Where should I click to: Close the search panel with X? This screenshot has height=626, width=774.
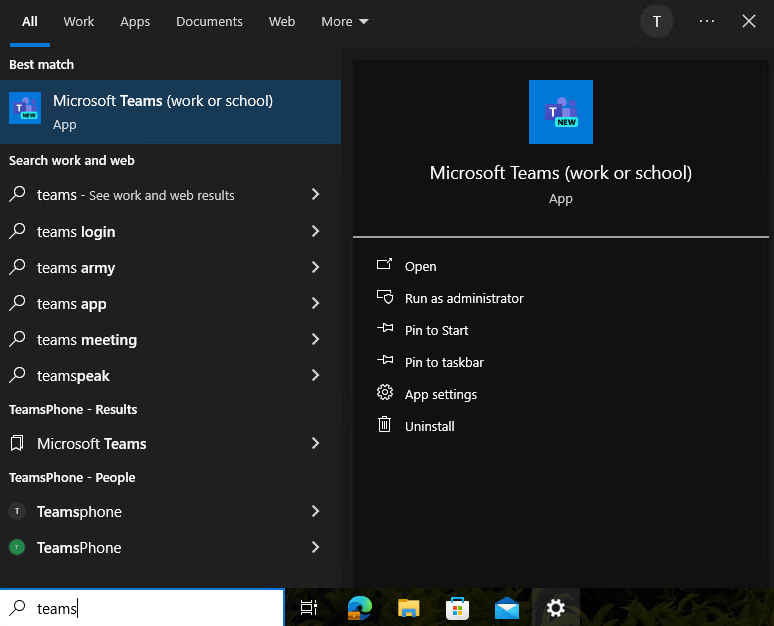(x=749, y=21)
